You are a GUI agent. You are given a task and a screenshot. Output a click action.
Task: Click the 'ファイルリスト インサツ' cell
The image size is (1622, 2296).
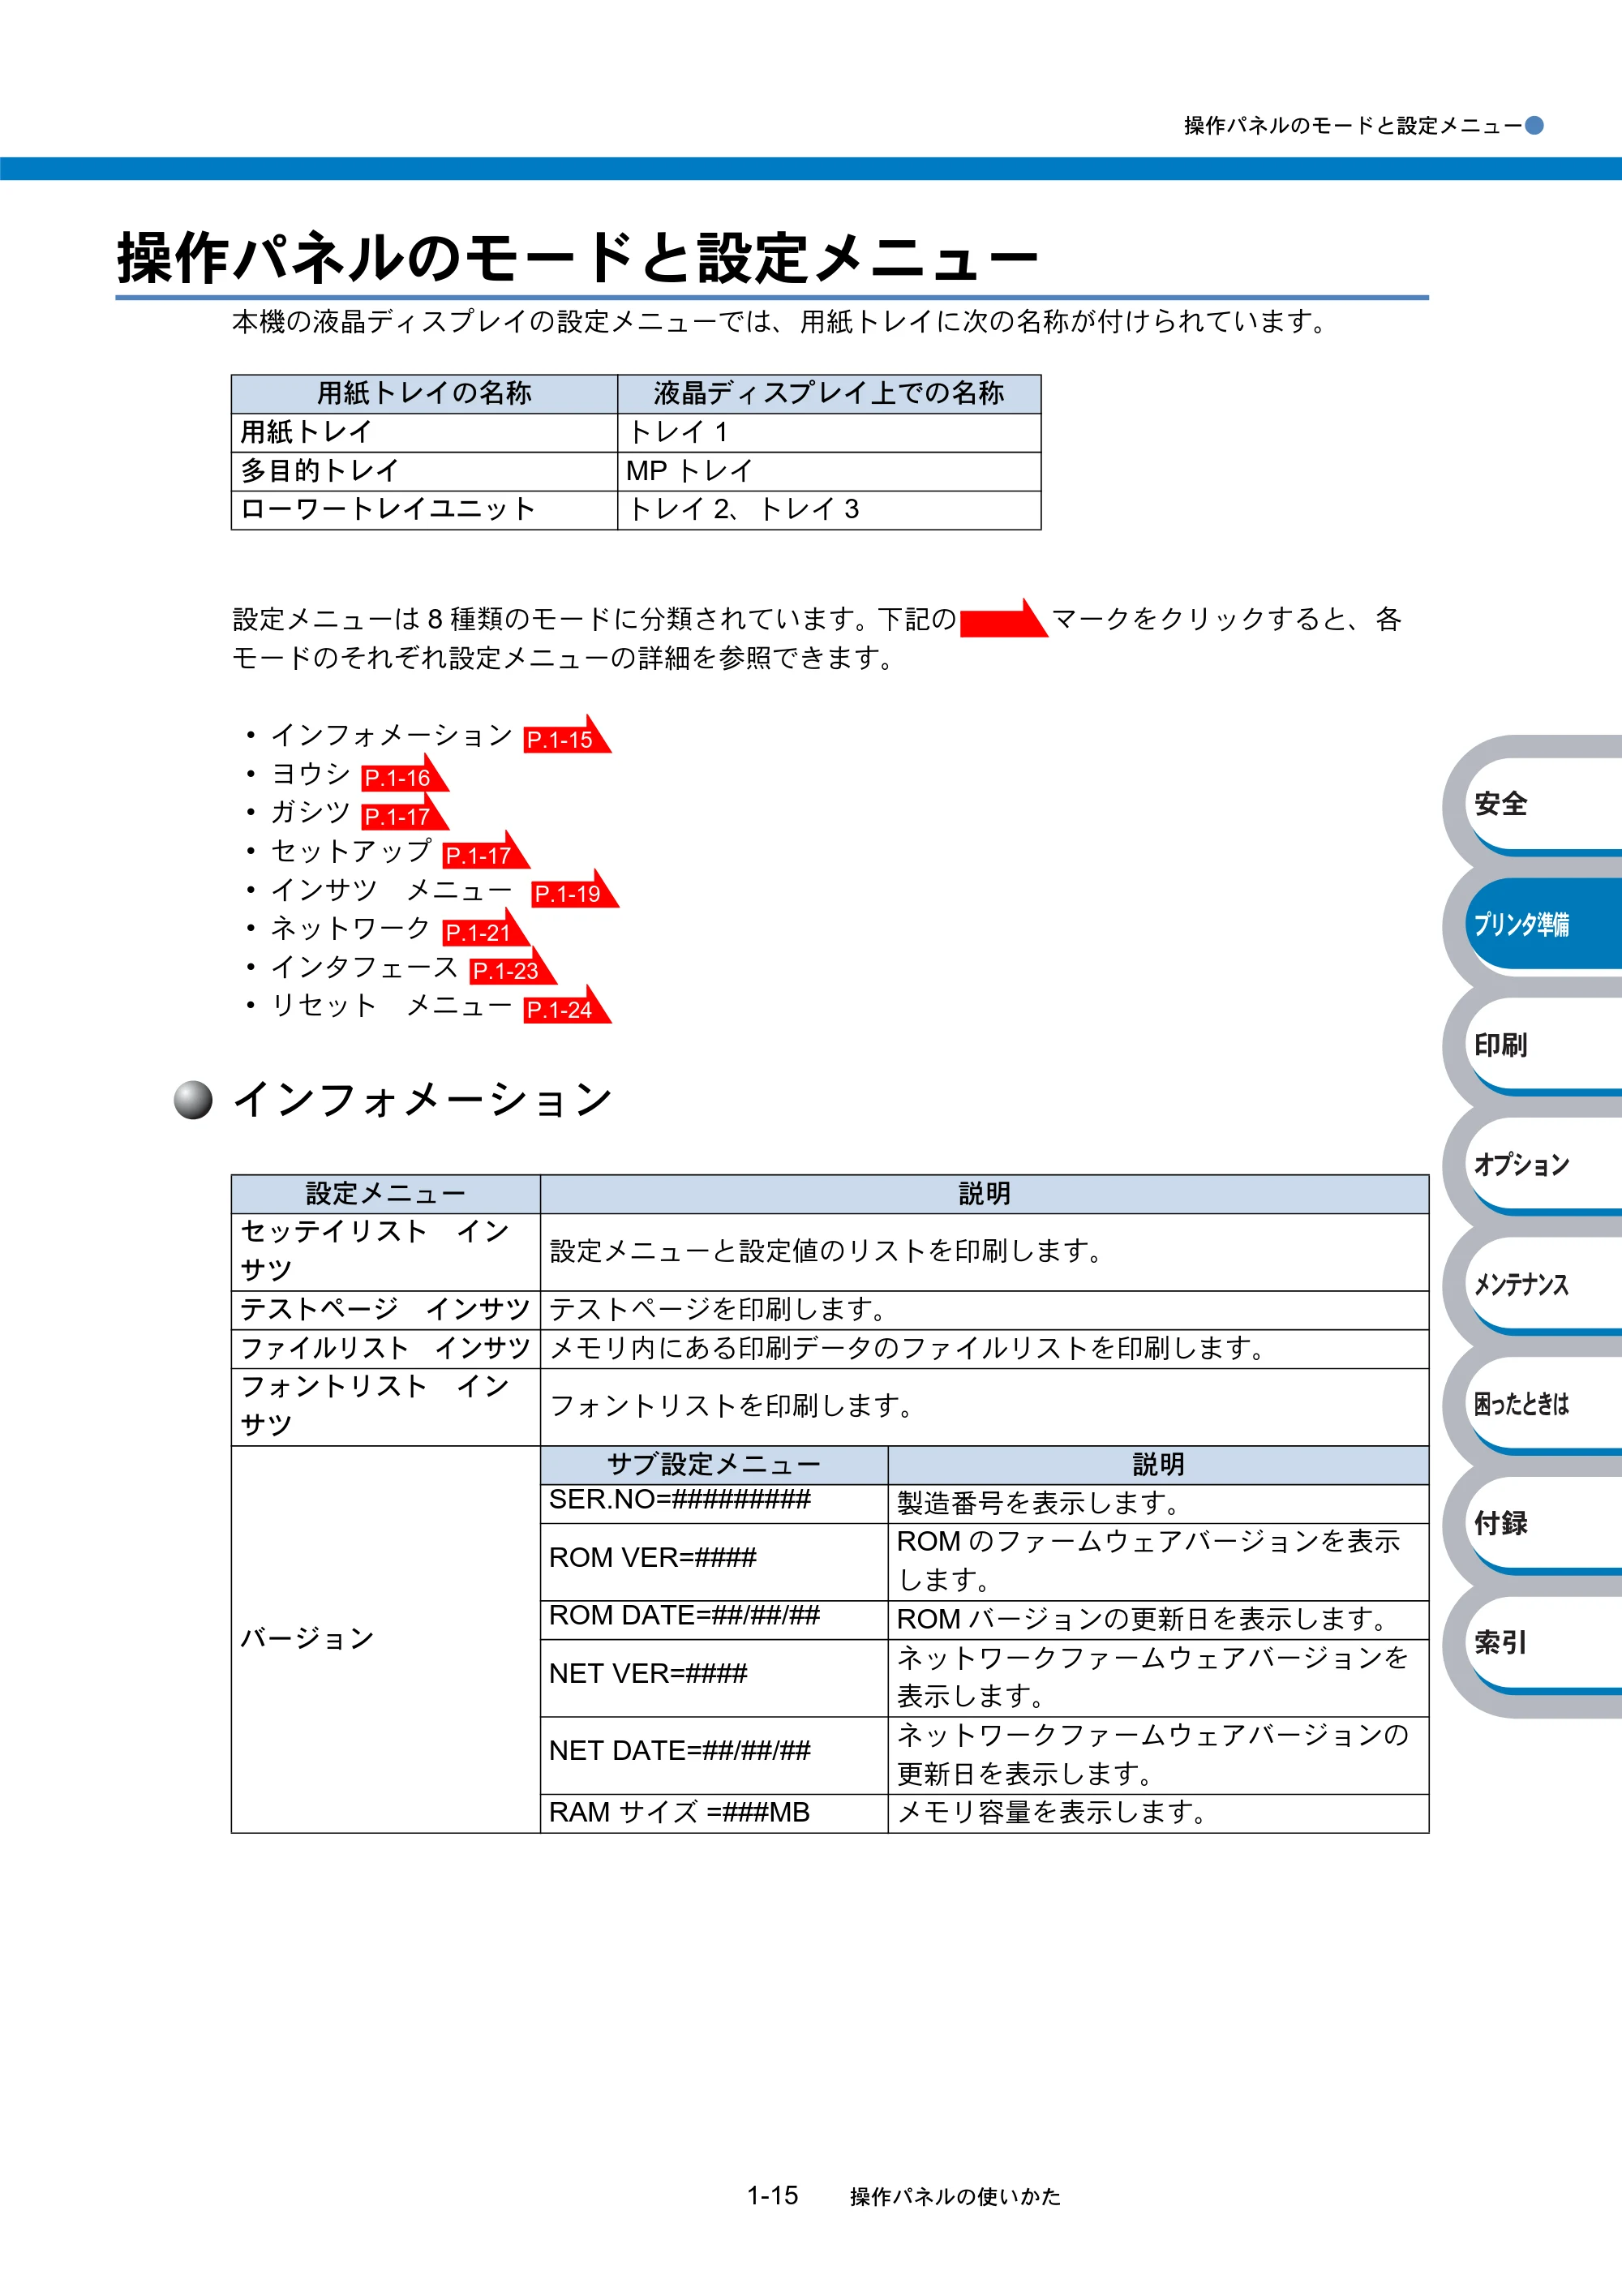tap(385, 1348)
